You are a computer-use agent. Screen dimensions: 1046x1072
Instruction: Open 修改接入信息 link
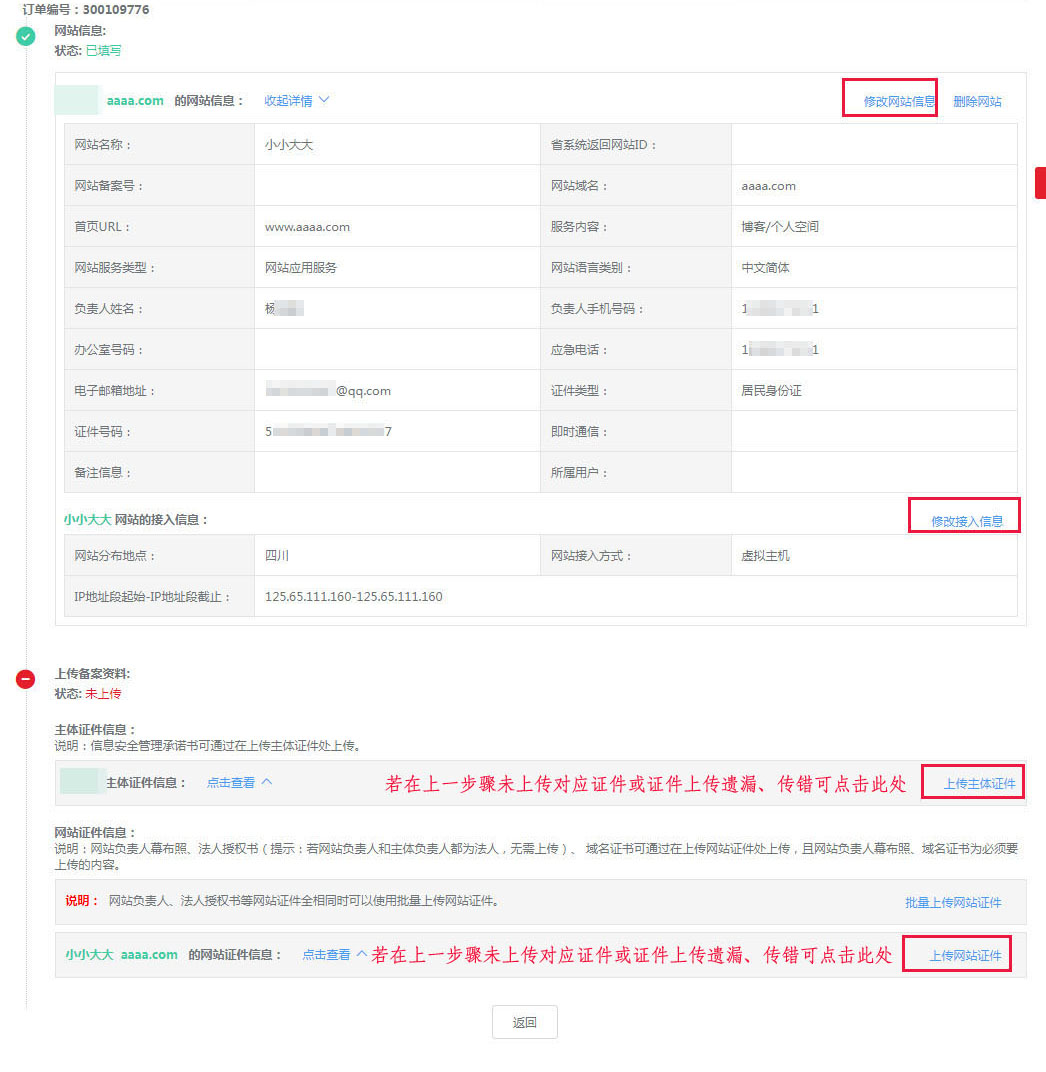point(967,521)
